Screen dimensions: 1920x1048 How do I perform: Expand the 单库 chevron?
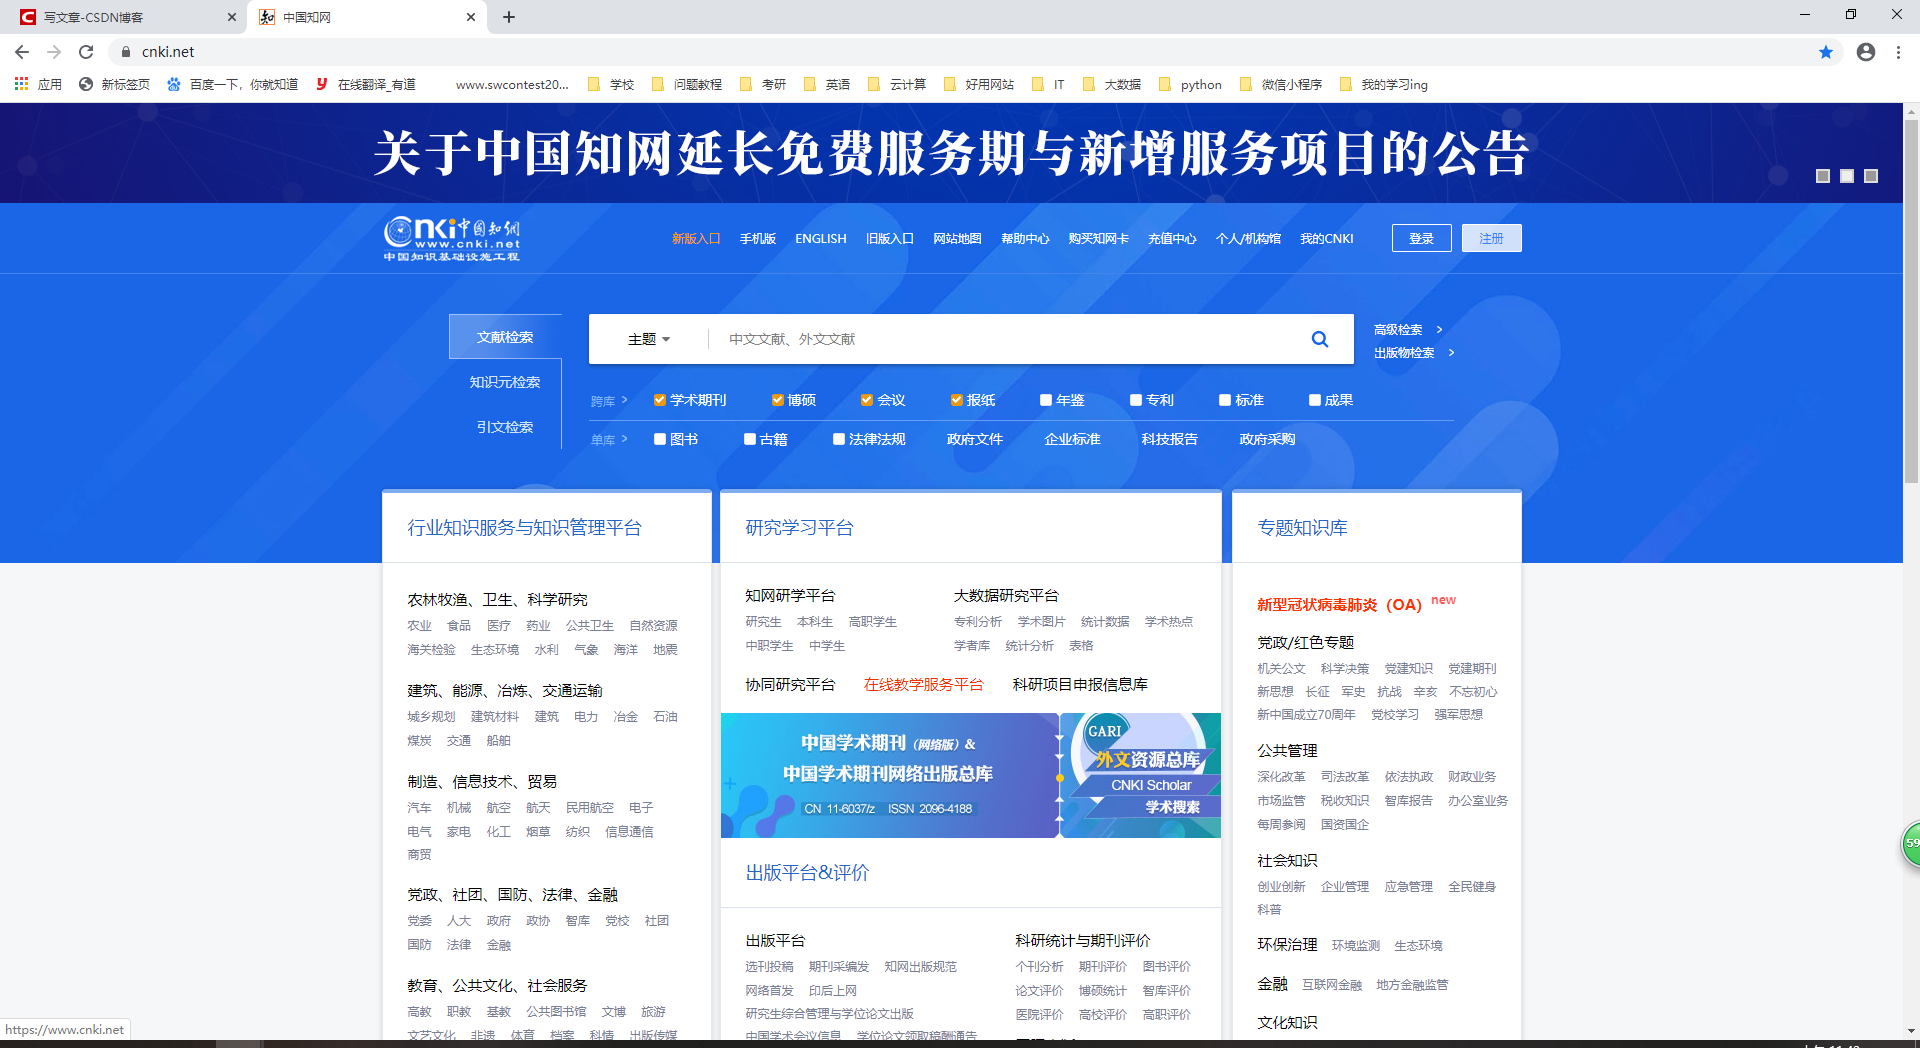[624, 439]
